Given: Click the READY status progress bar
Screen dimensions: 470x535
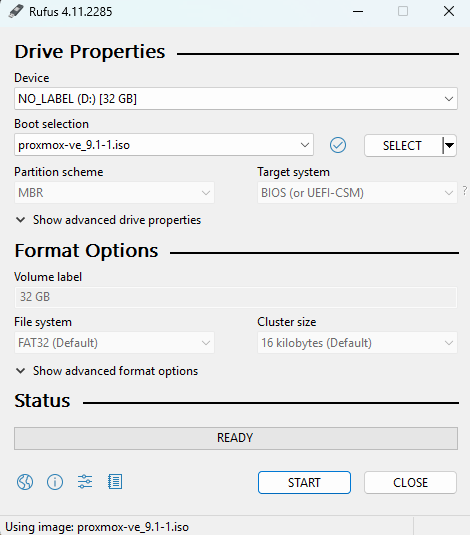Looking at the screenshot, I should [236, 438].
